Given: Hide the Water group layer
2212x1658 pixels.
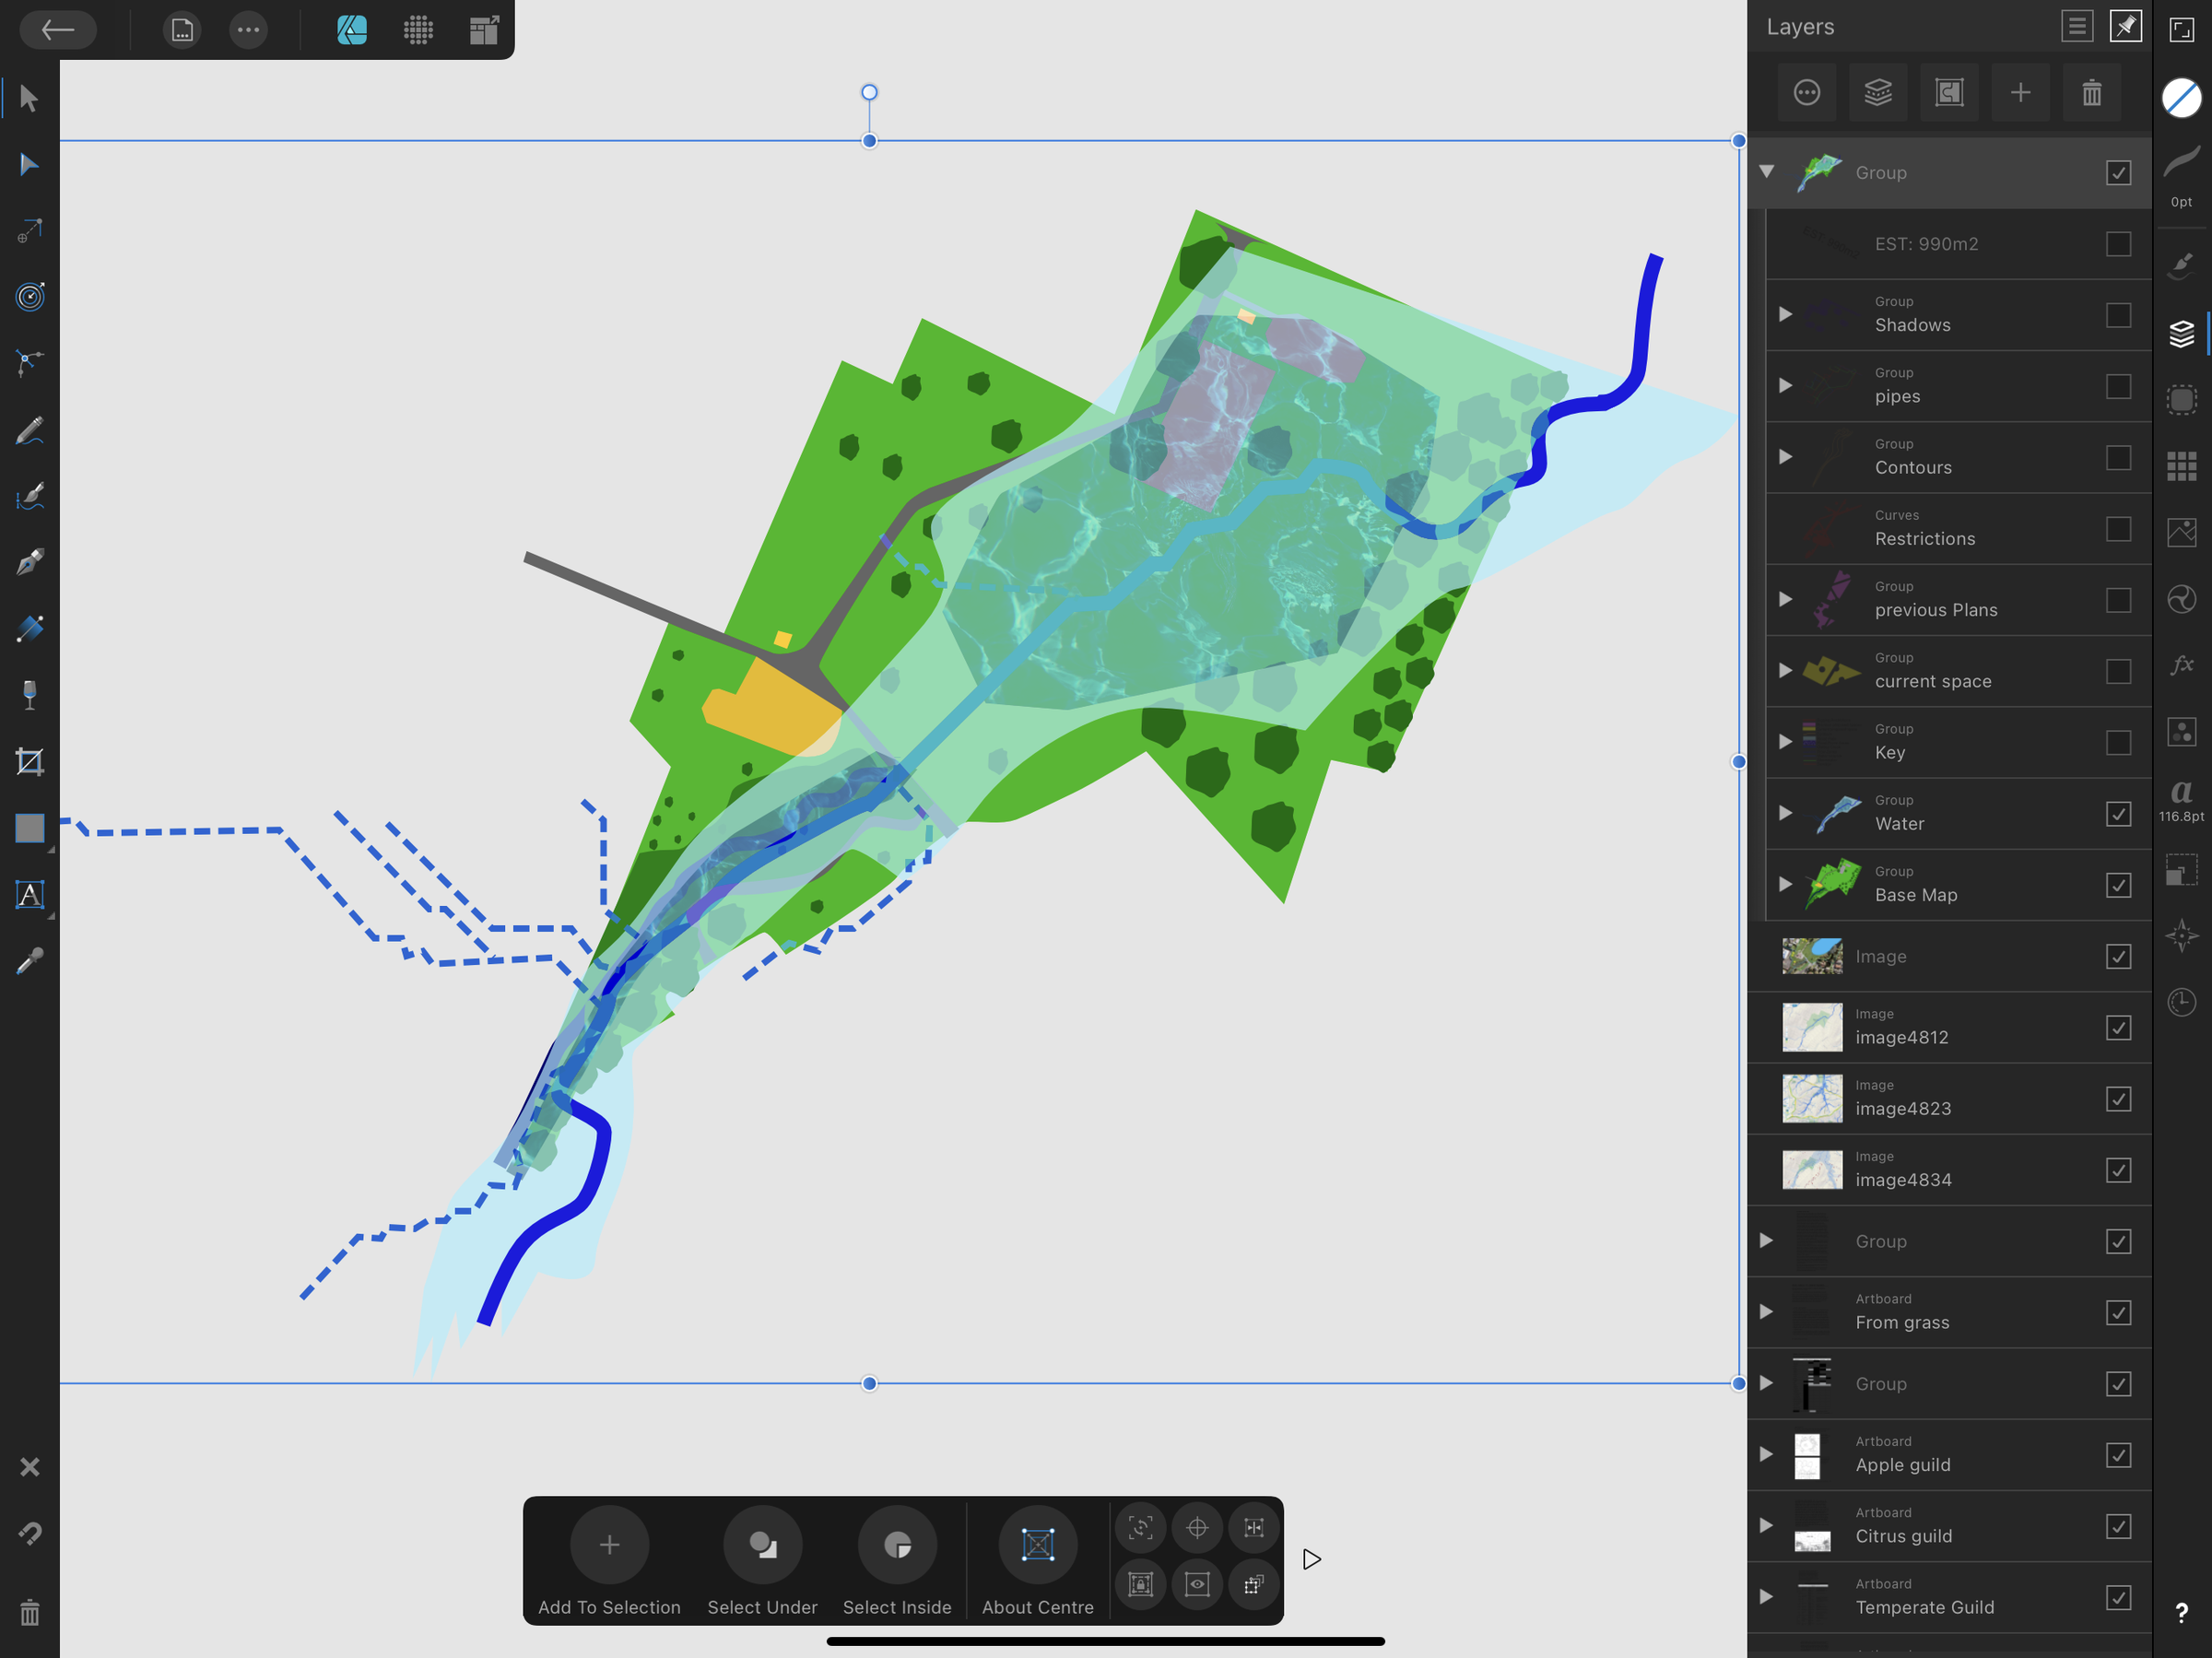Looking at the screenshot, I should (2120, 814).
